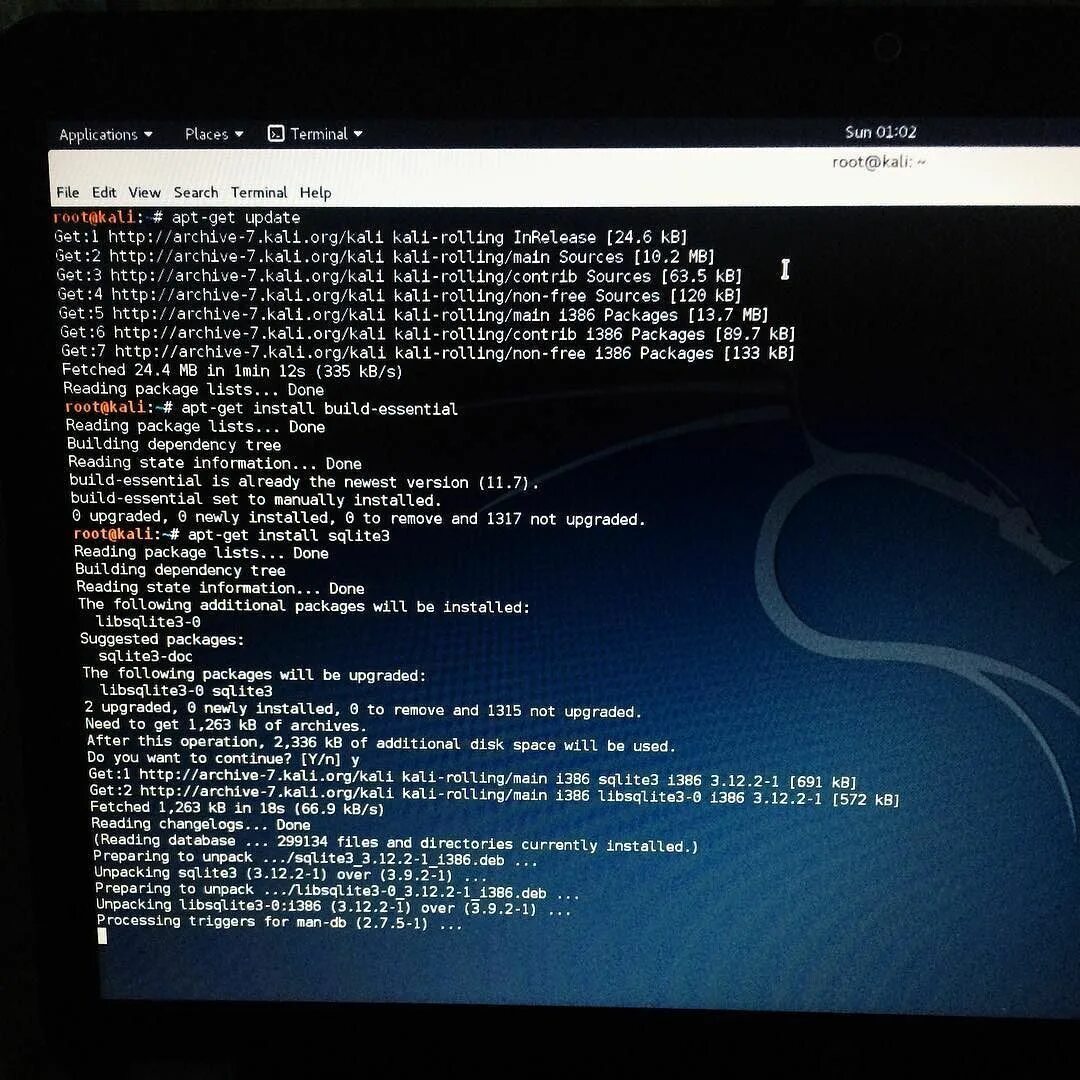Click the 'Suggested packages:' line
This screenshot has height=1080, width=1080.
tap(162, 639)
